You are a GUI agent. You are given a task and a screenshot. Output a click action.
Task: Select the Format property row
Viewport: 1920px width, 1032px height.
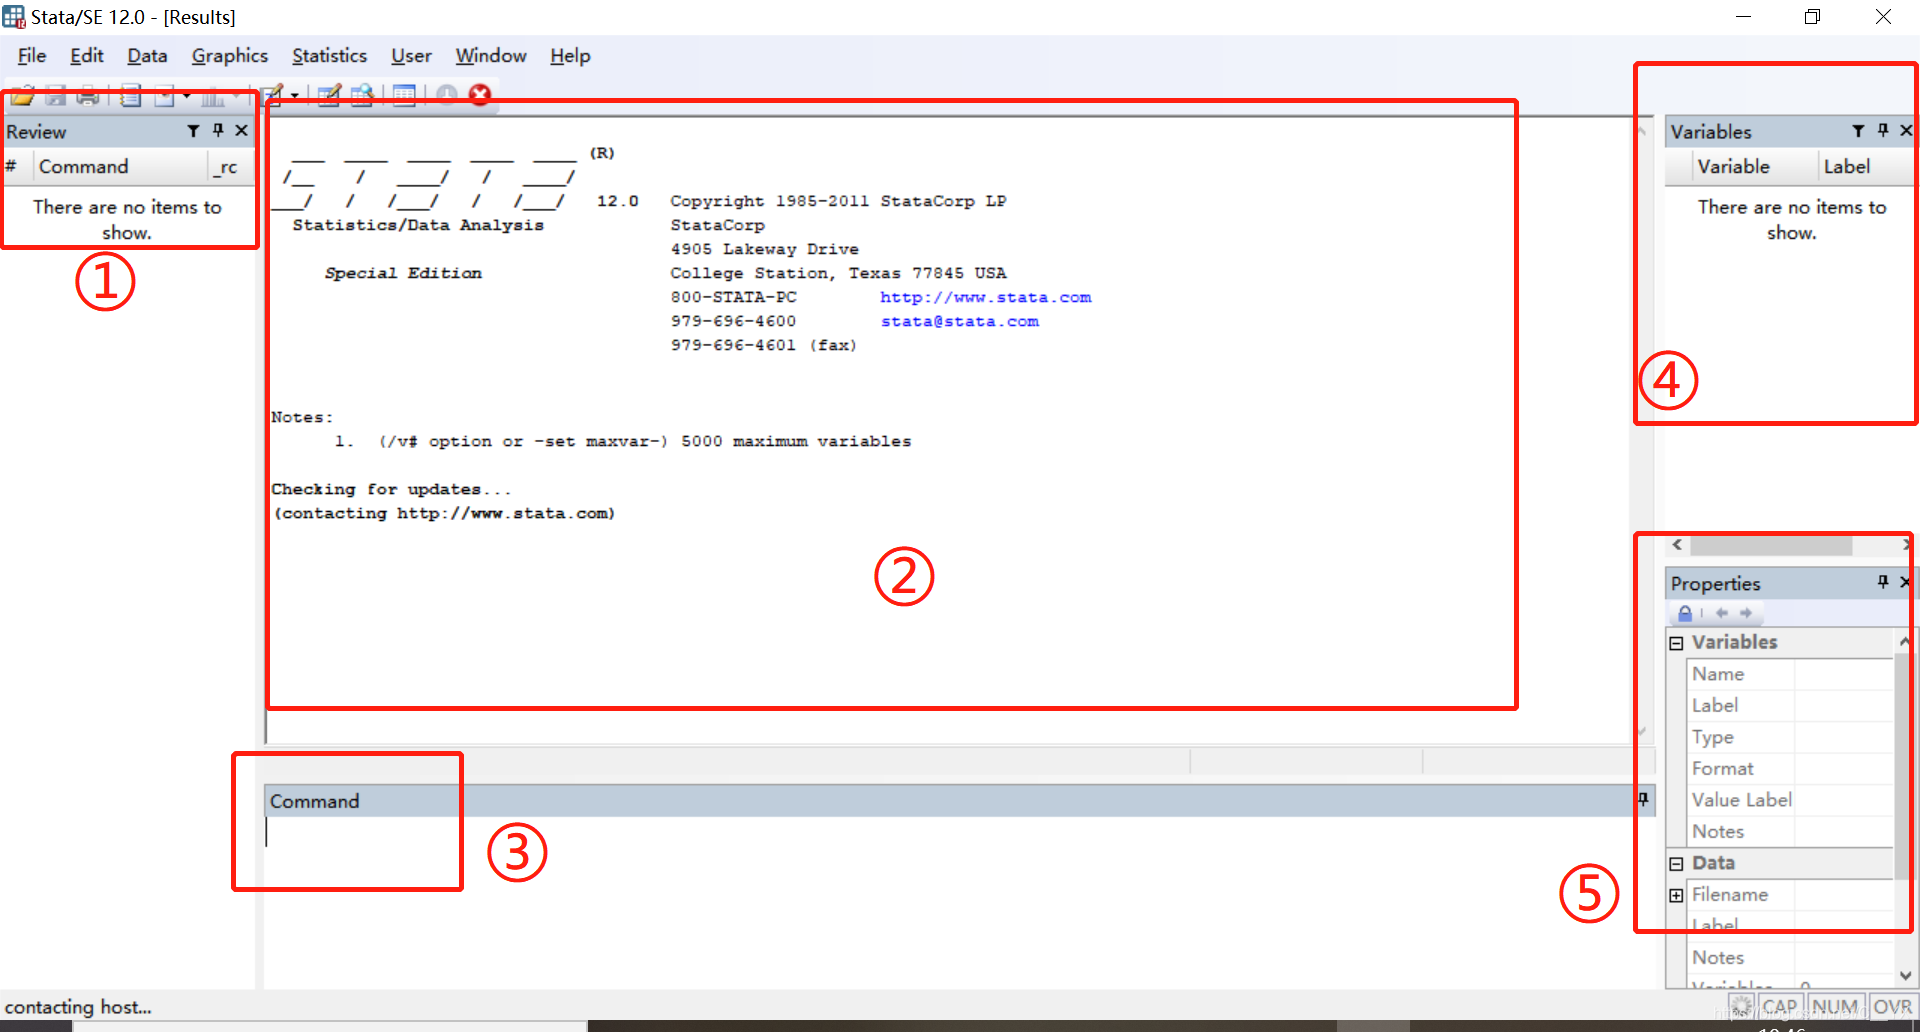point(1790,768)
